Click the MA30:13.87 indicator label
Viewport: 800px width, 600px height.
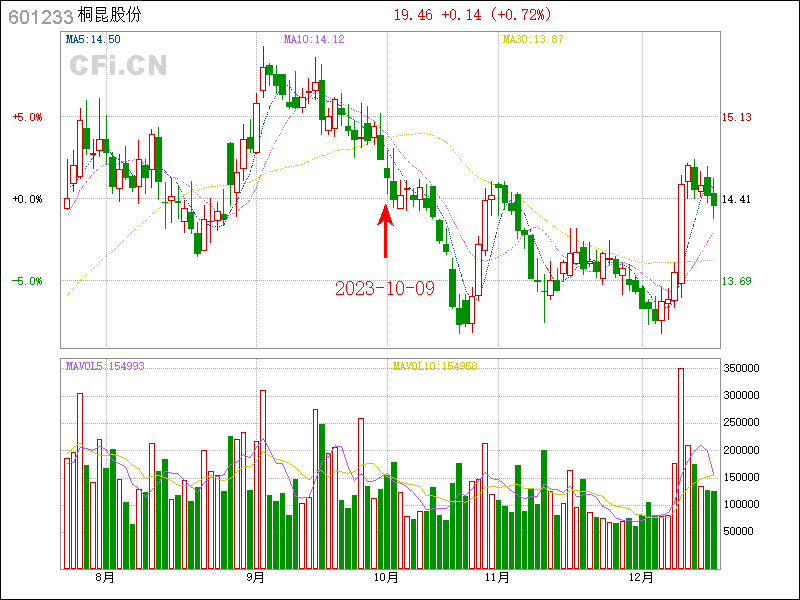click(533, 39)
